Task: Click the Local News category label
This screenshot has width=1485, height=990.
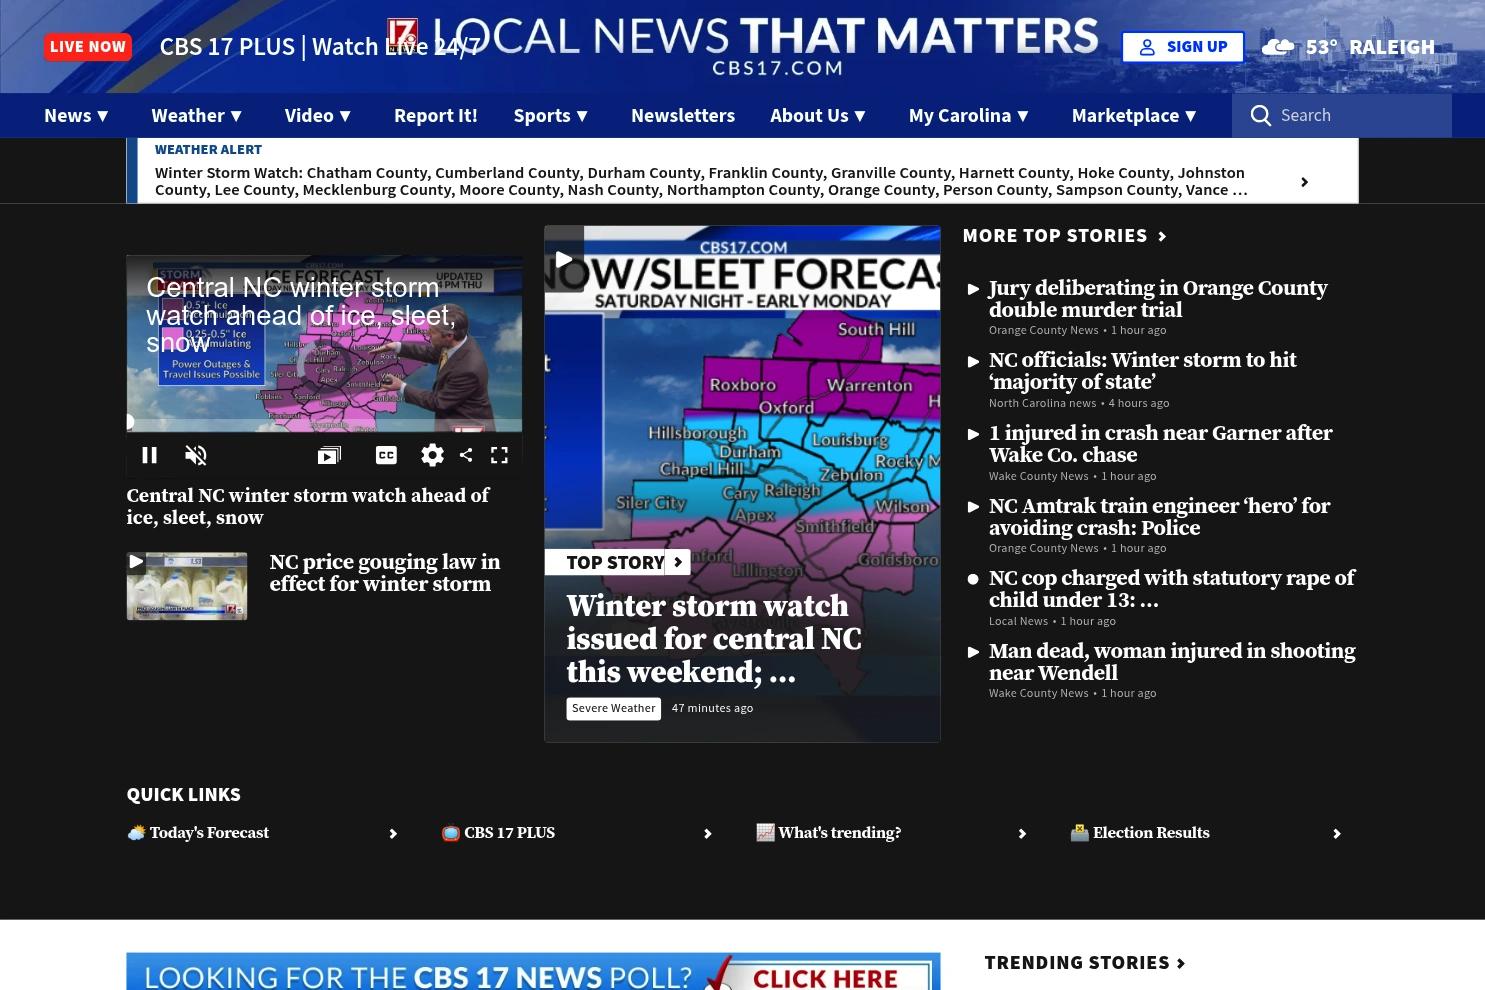Action: tap(1018, 621)
